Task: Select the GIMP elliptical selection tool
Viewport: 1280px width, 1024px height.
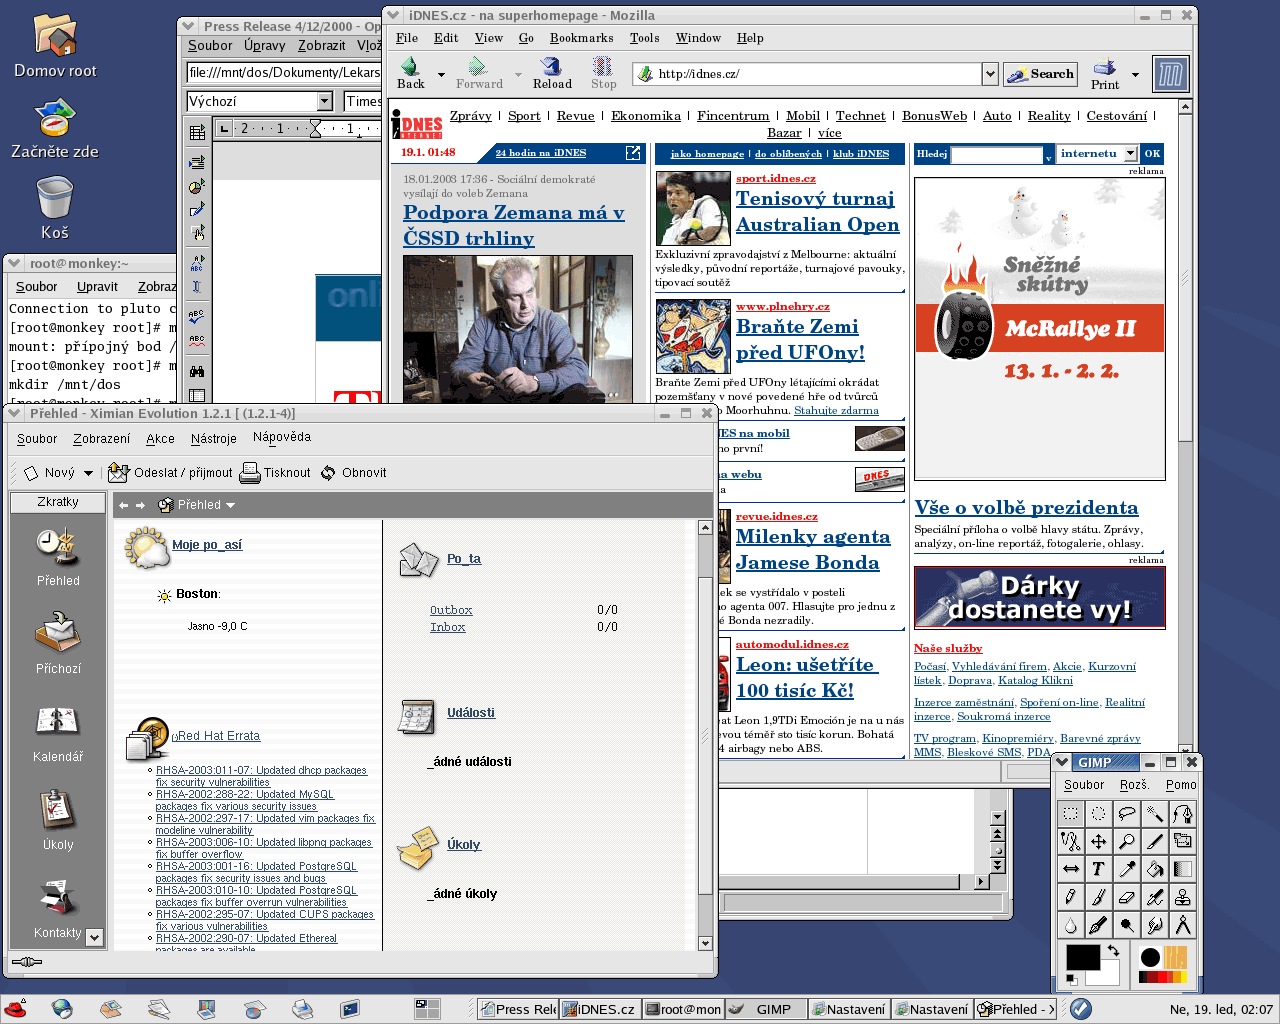Action: click(x=1099, y=813)
